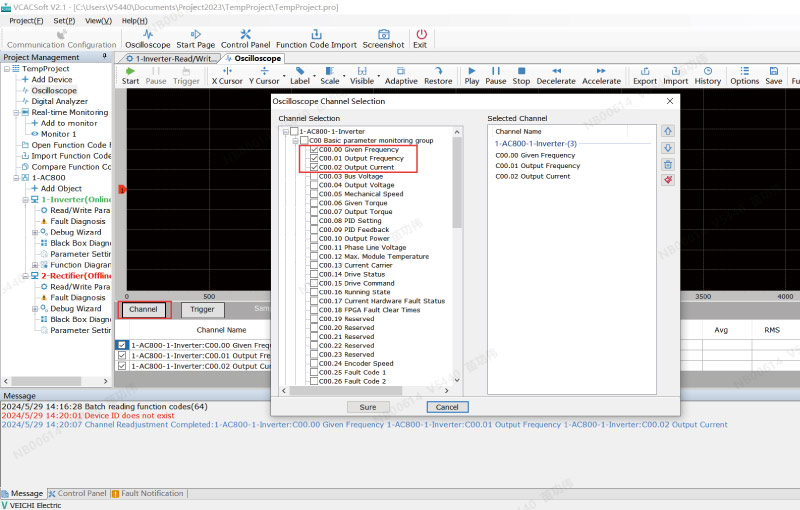Viewport: 800px width, 510px height.
Task: Click vertical scrollbar of channel list
Action: pyautogui.click(x=457, y=182)
